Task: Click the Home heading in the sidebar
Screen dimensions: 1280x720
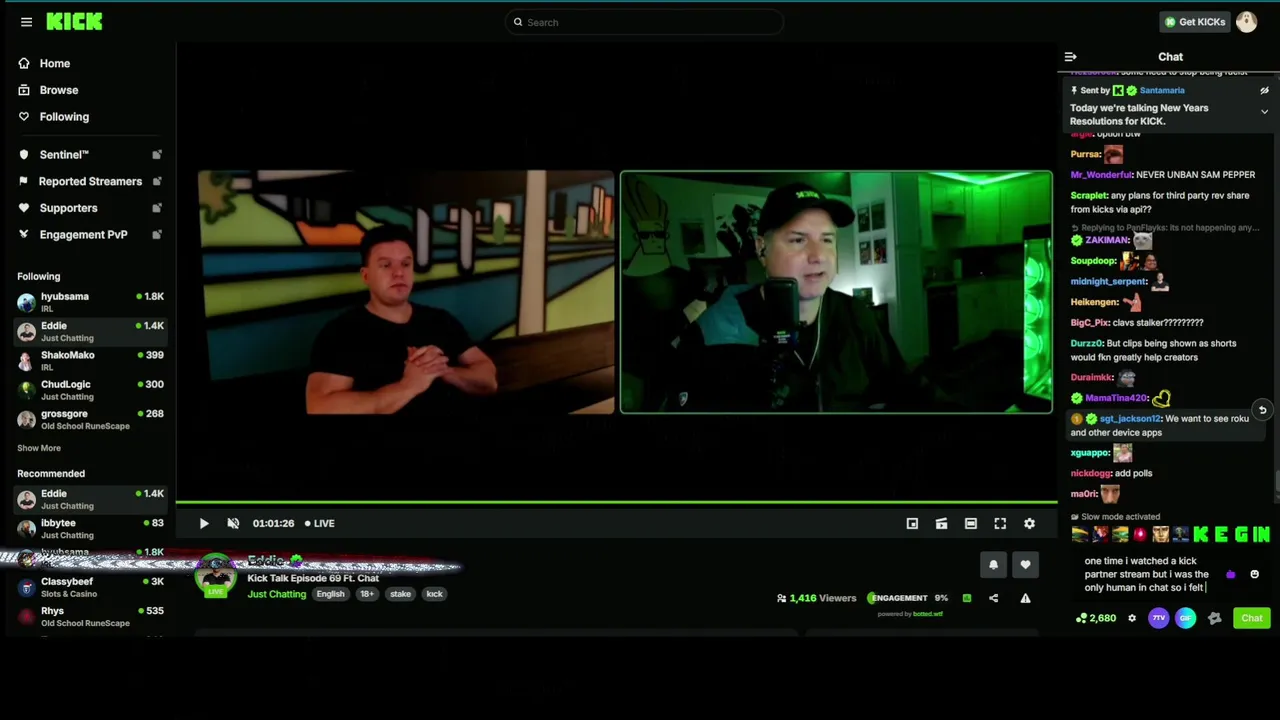Action: coord(55,63)
